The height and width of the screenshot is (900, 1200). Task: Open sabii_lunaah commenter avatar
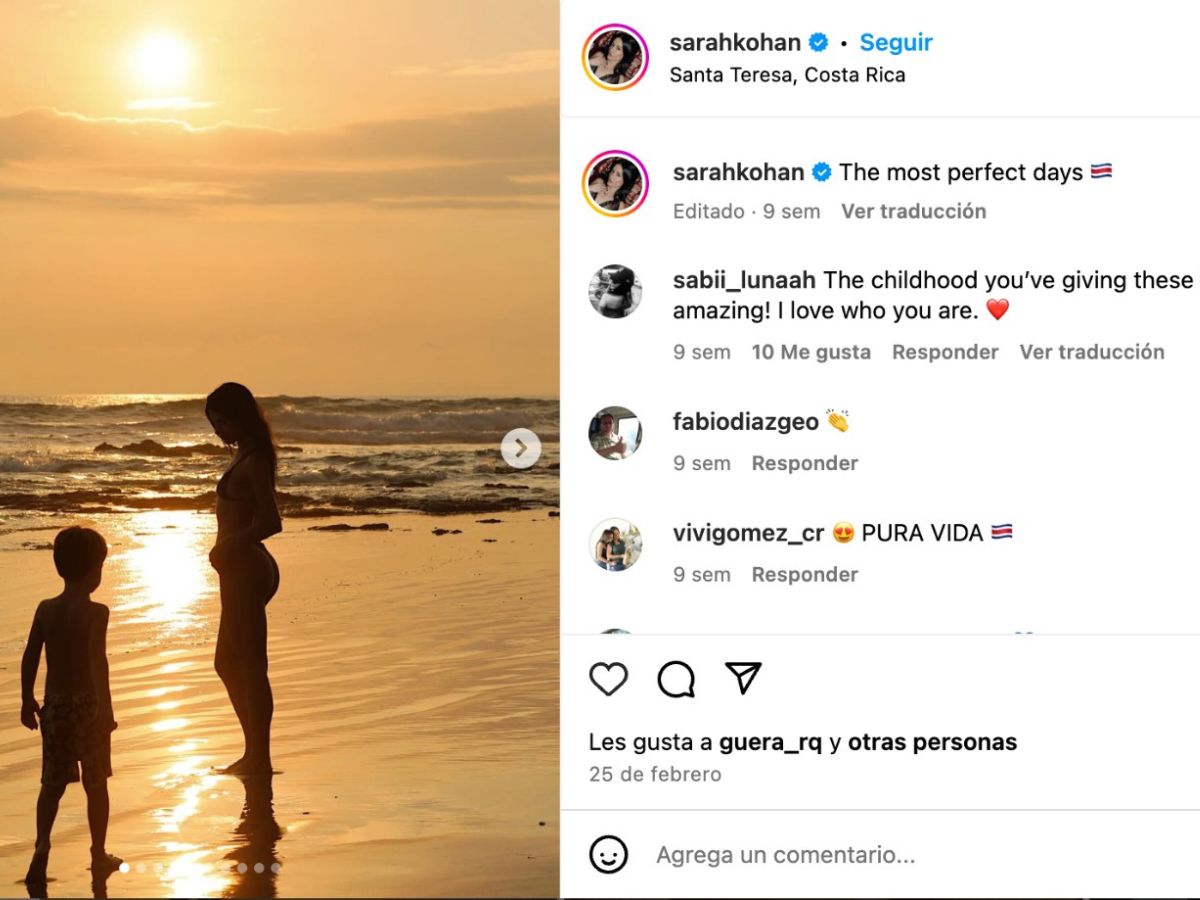point(615,291)
